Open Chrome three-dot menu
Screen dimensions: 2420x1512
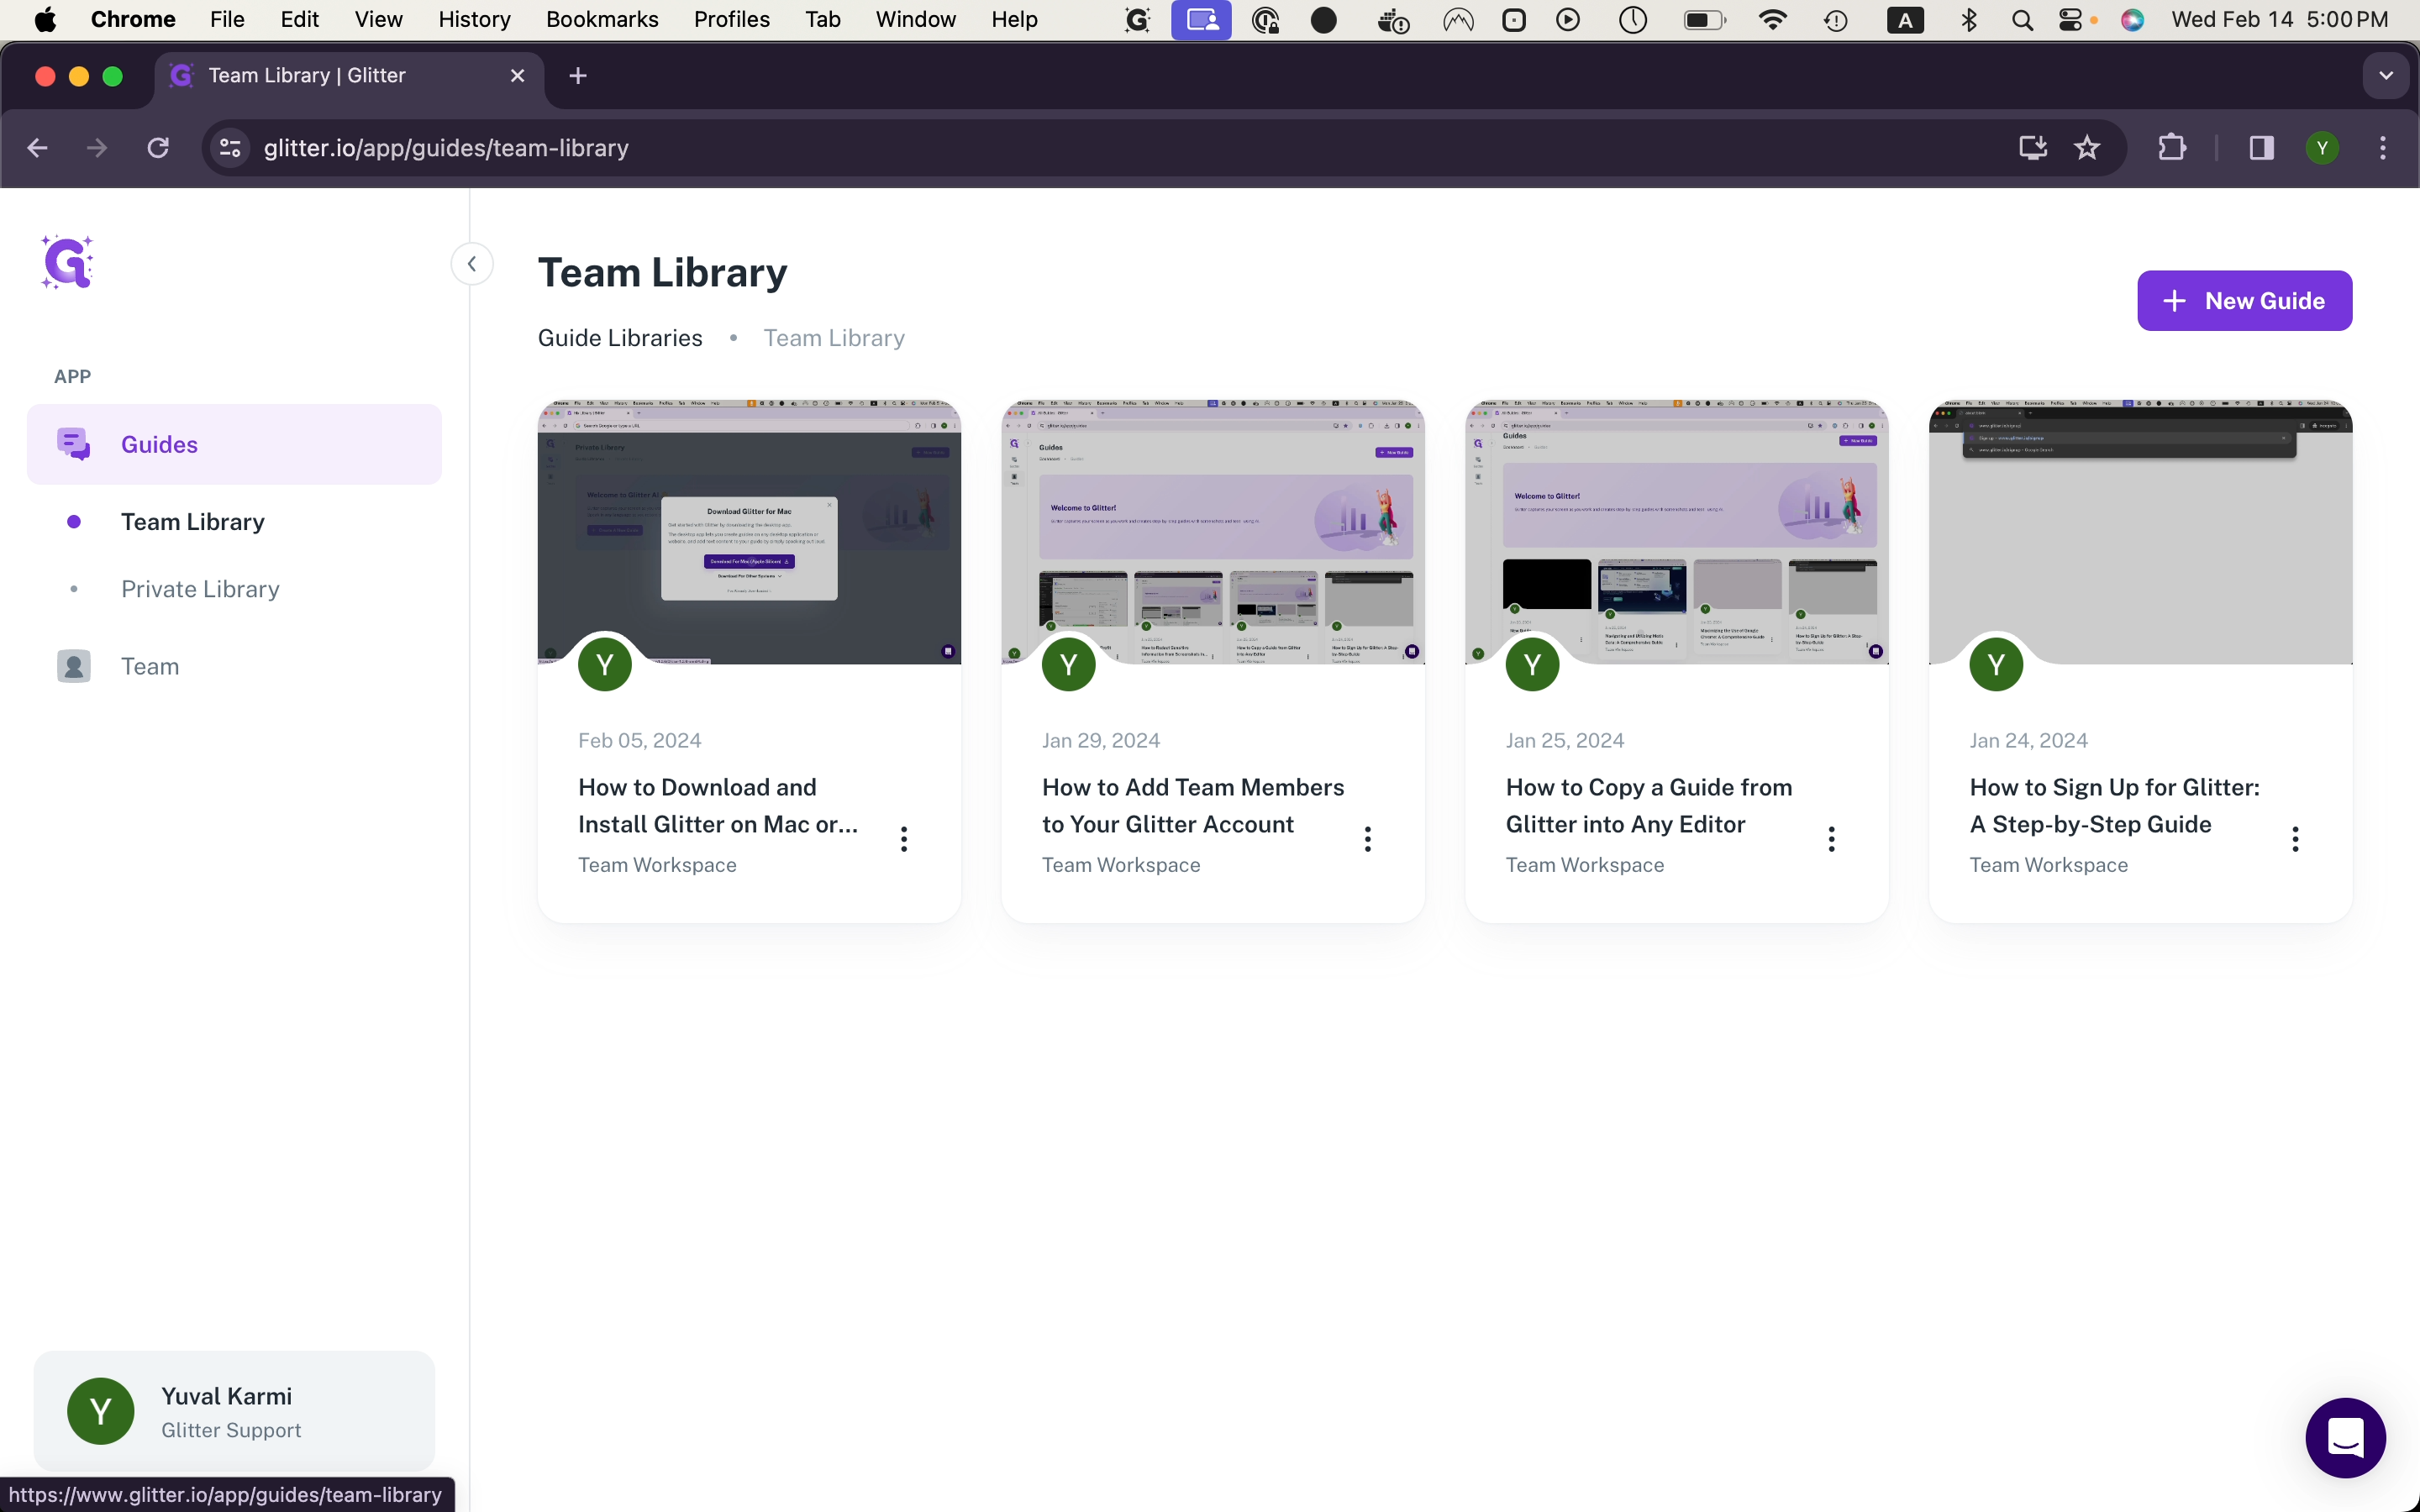[2383, 148]
